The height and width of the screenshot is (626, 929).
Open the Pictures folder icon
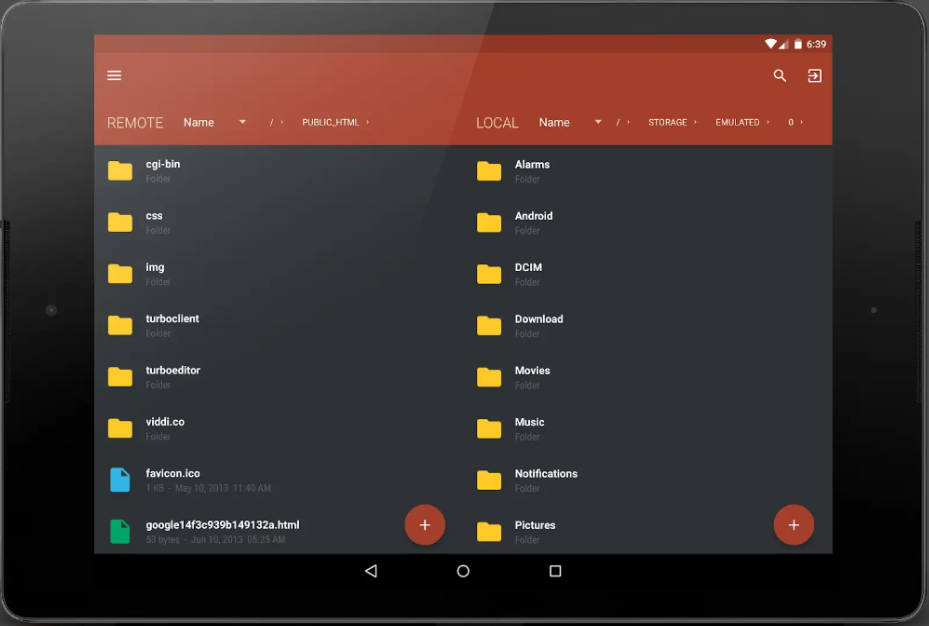click(489, 531)
